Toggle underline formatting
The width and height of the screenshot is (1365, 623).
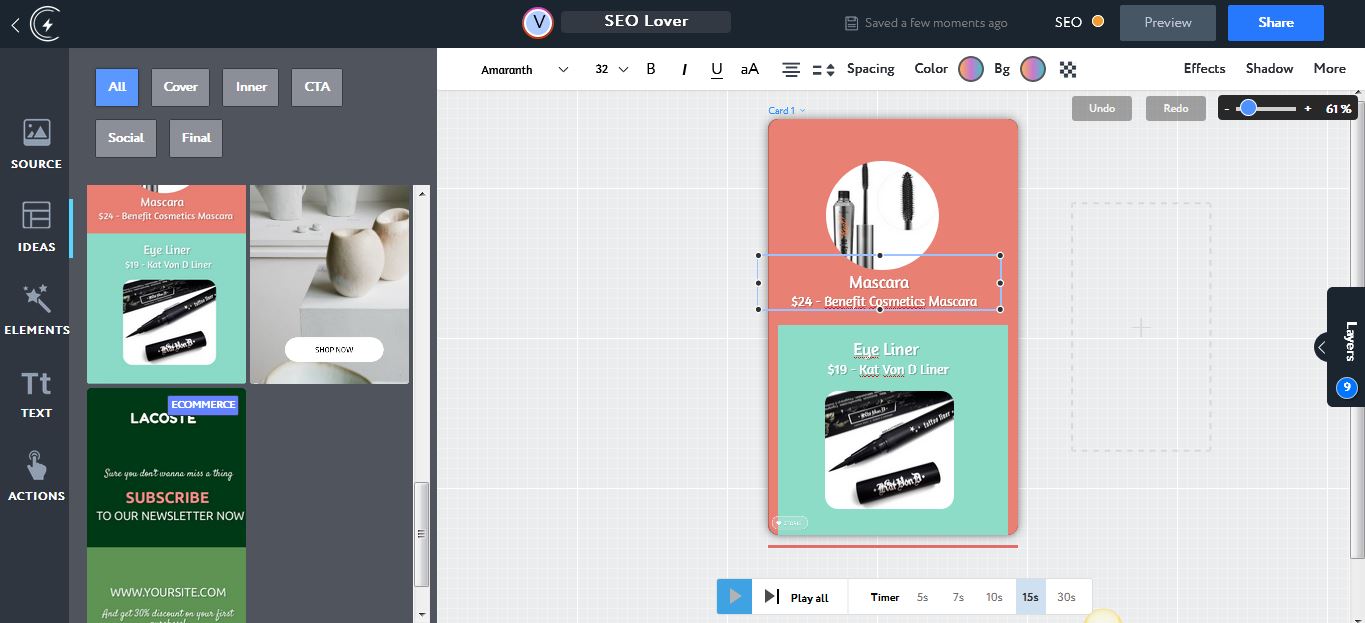(716, 69)
